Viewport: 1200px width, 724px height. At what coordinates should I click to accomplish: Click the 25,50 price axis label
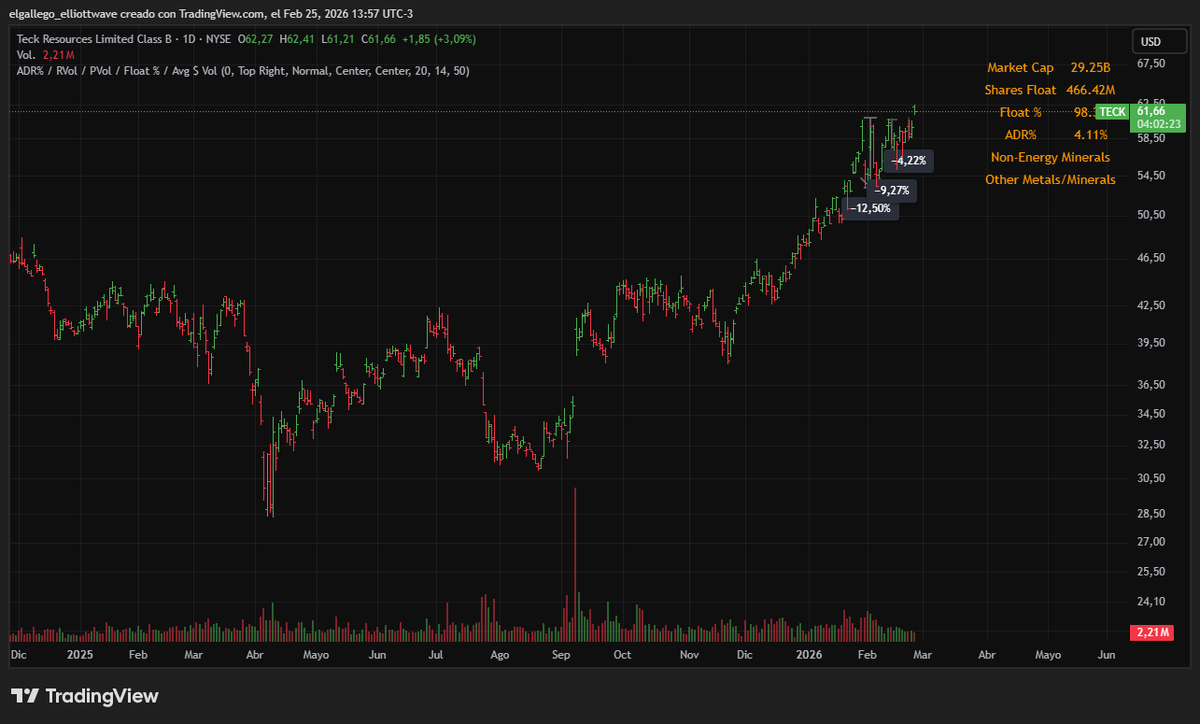pyautogui.click(x=1153, y=571)
